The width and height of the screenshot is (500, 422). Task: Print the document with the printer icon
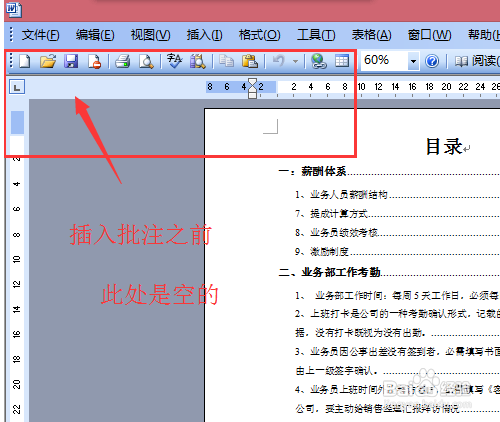[123, 61]
